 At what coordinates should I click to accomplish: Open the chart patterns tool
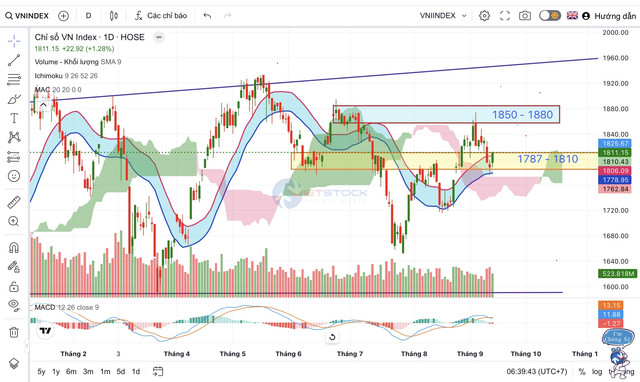click(x=14, y=138)
